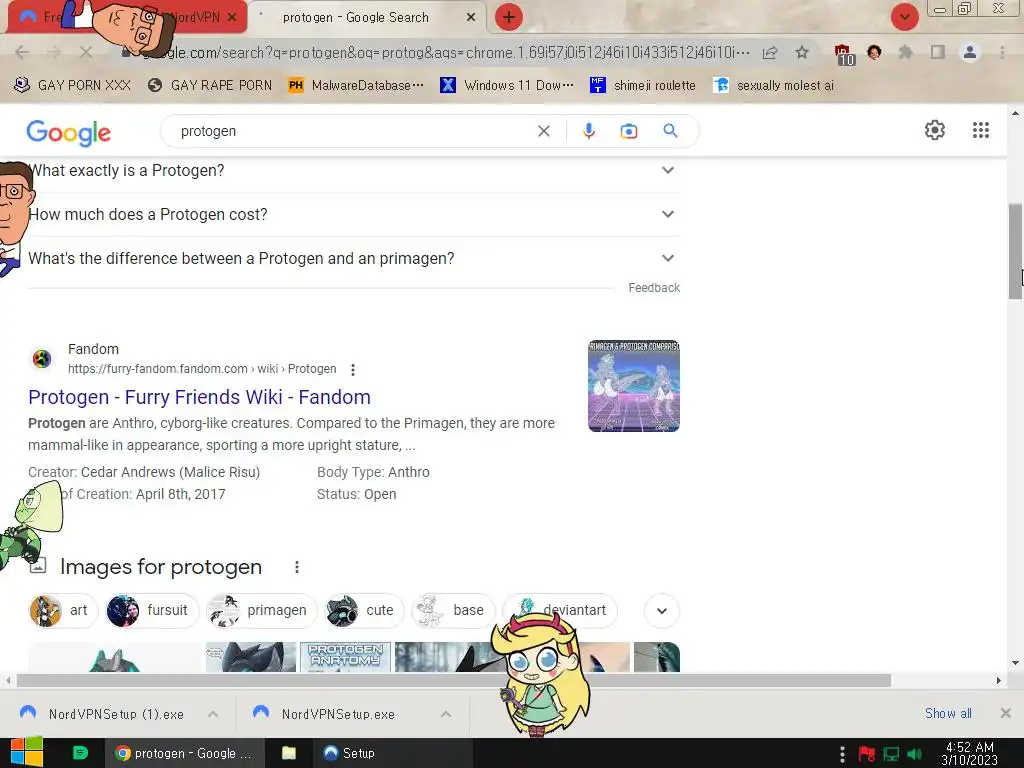Viewport: 1024px width, 768px height.
Task: Open a new browser tab
Action: (x=509, y=17)
